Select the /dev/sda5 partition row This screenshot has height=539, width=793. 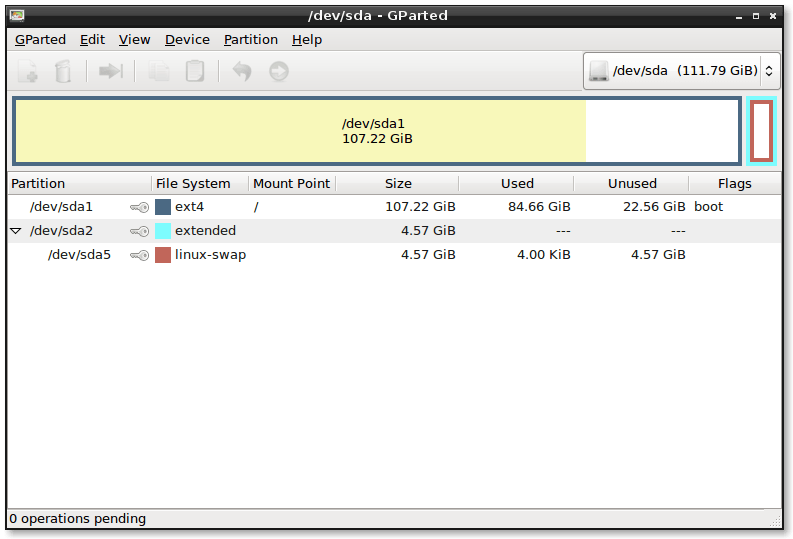coord(394,255)
